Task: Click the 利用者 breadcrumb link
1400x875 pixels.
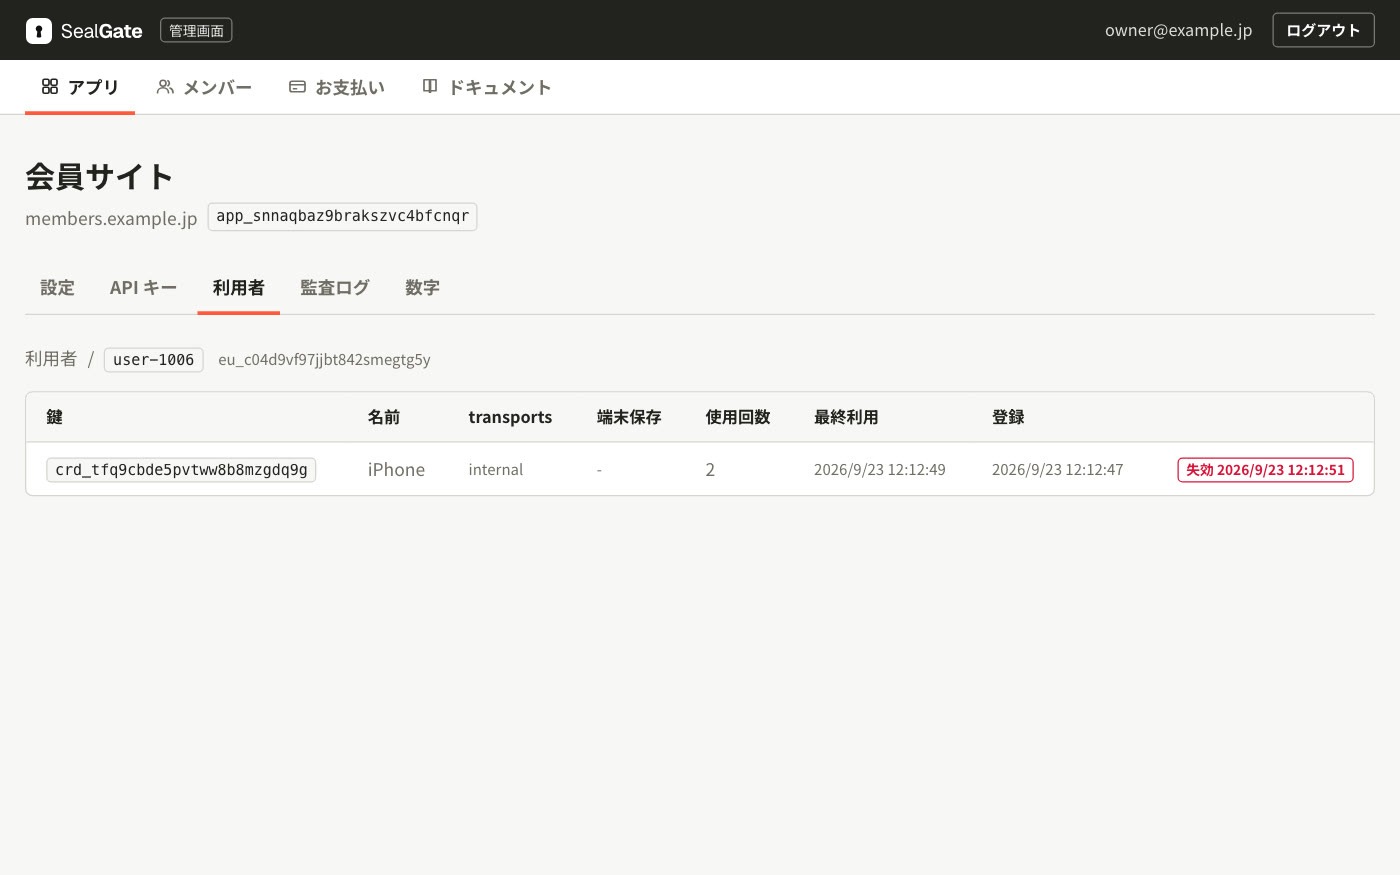Action: (51, 359)
